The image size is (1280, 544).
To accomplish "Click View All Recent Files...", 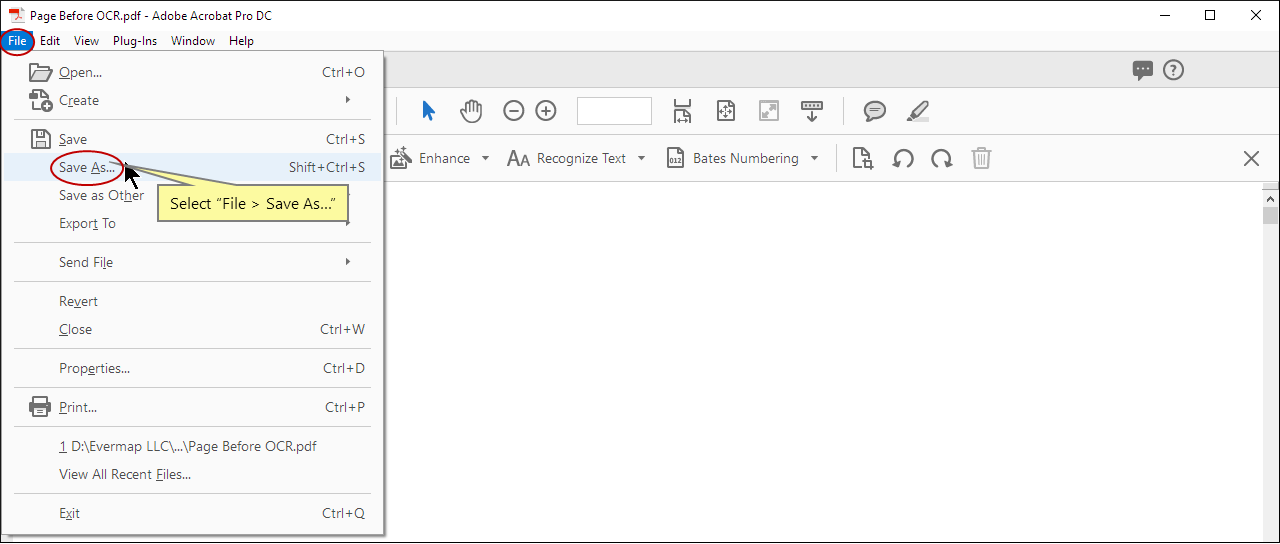I will [125, 475].
